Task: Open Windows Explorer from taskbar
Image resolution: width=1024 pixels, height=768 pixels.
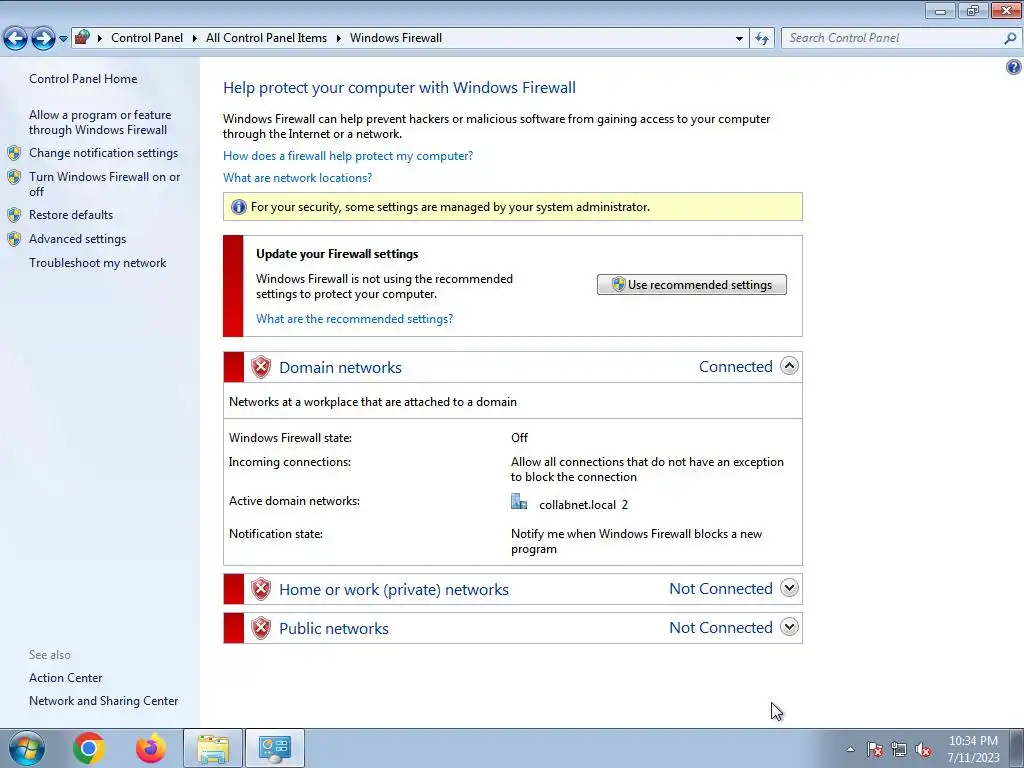Action: tap(213, 748)
